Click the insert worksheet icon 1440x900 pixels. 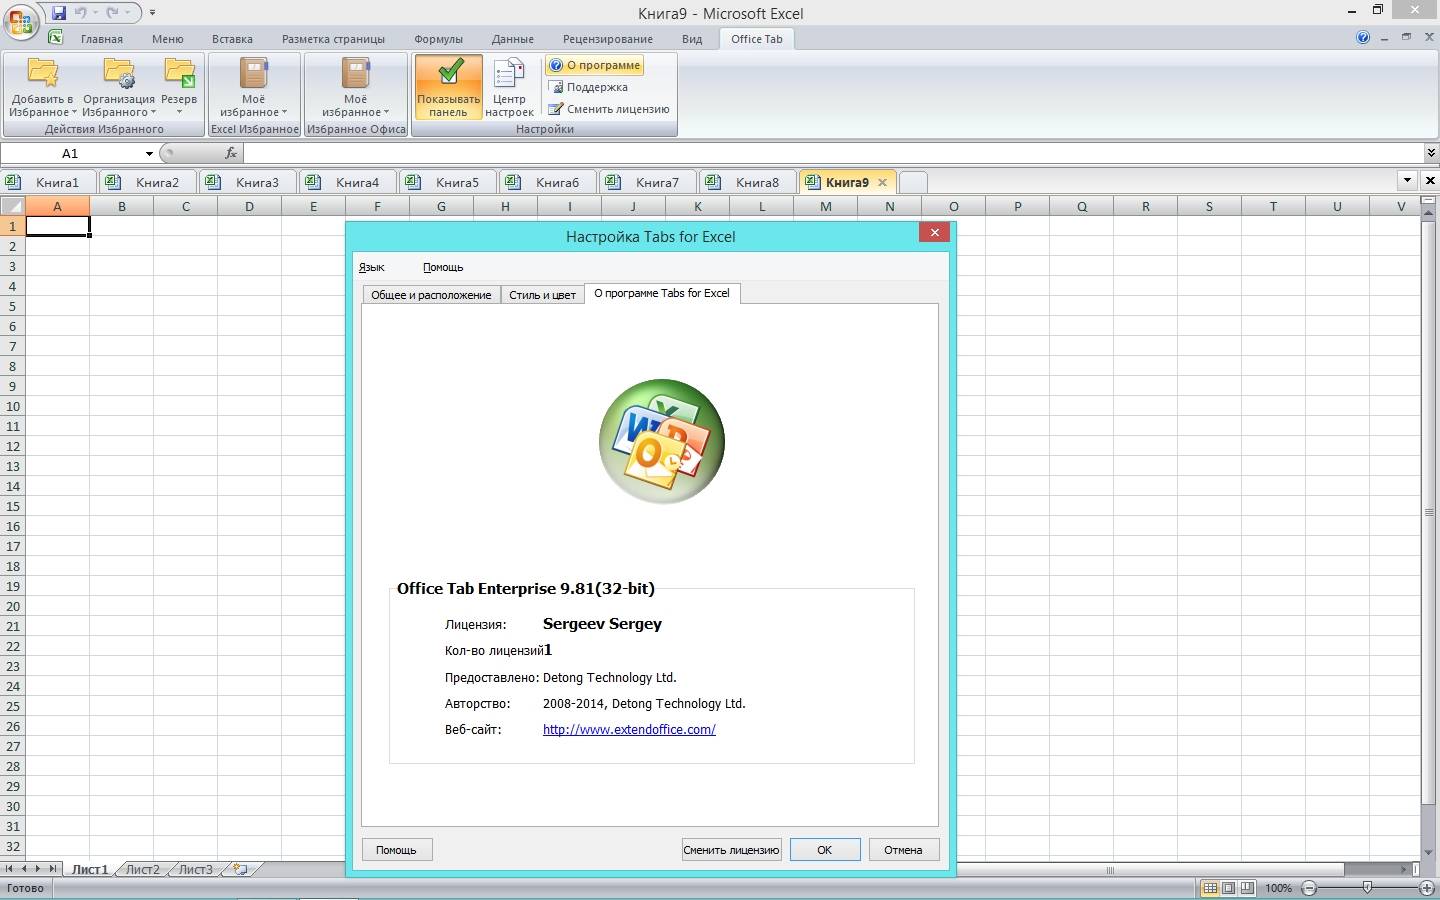pyautogui.click(x=240, y=870)
